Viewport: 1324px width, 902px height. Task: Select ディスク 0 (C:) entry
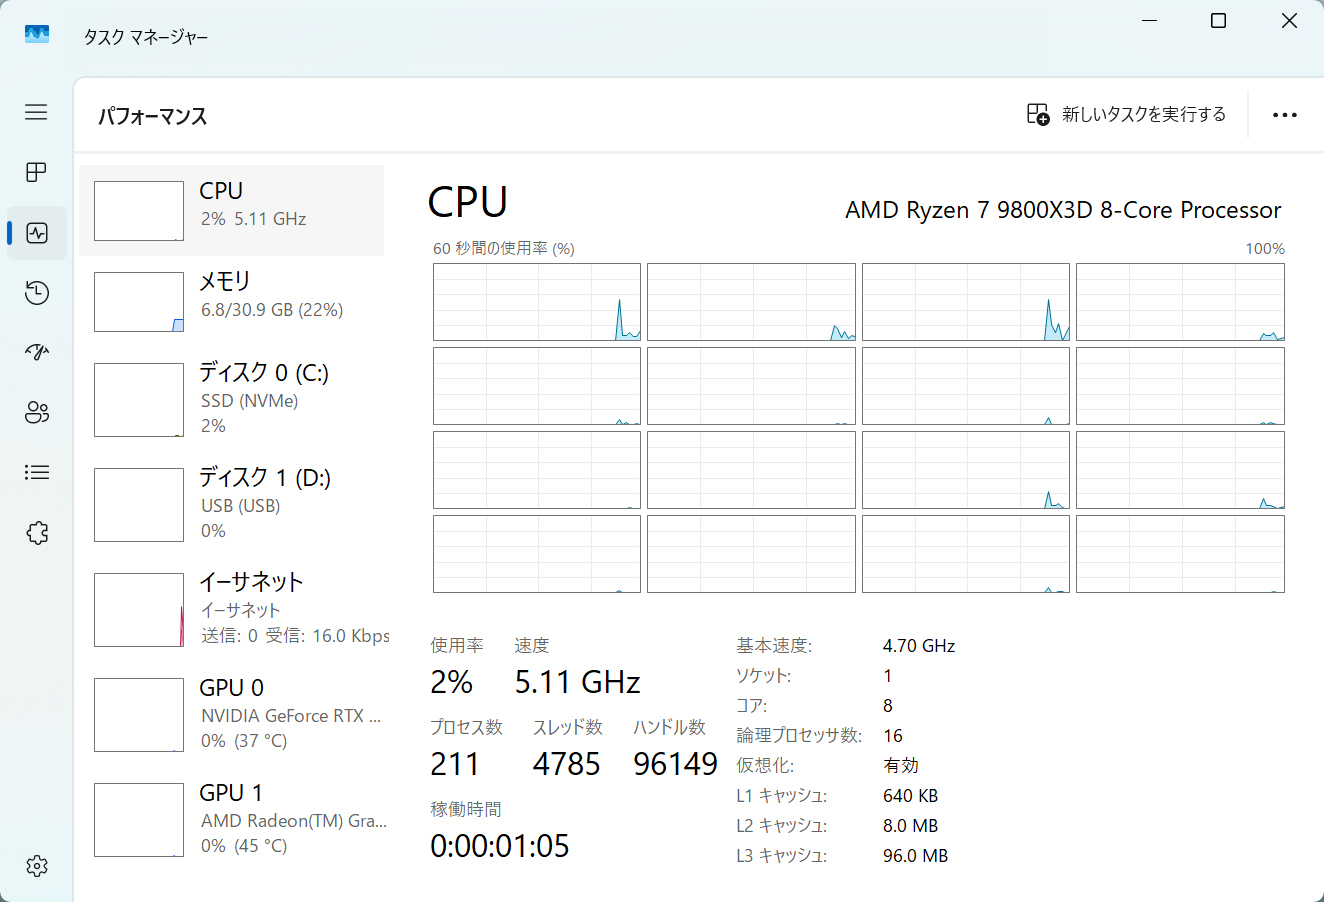click(x=231, y=399)
